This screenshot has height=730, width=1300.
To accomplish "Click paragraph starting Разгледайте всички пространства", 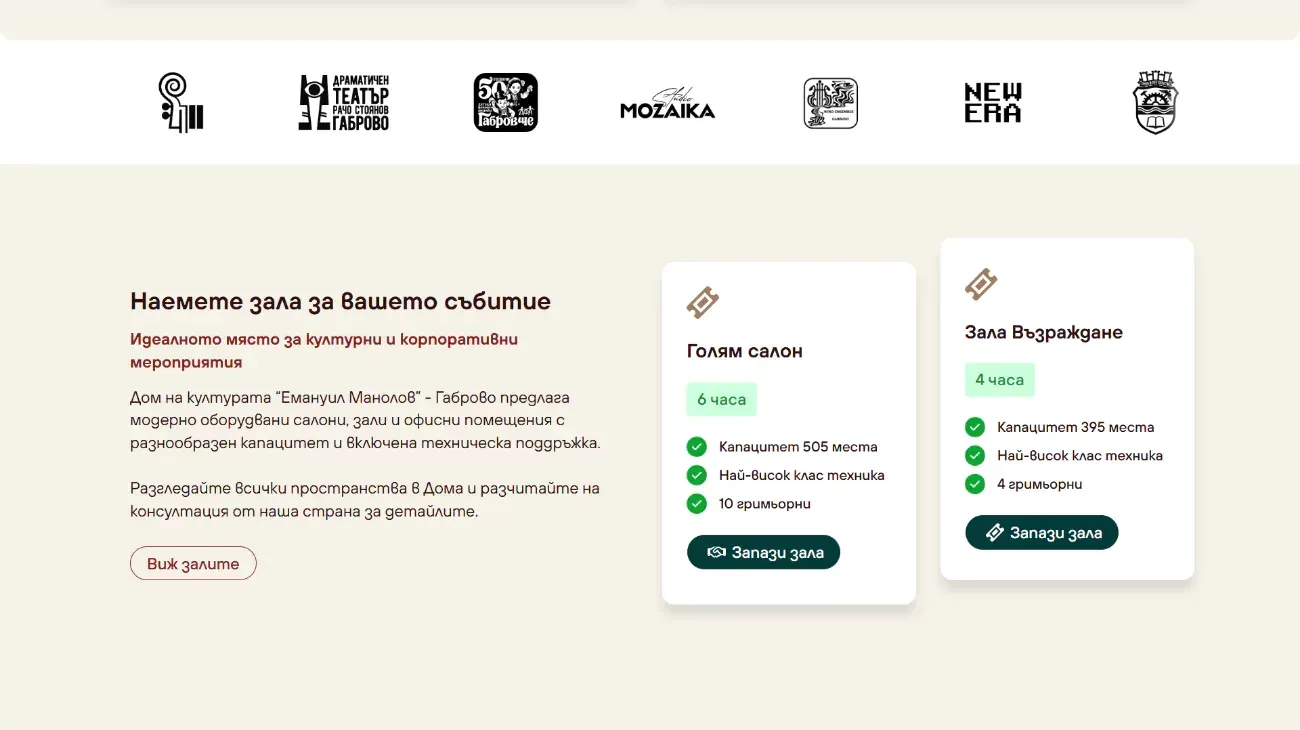I will click(365, 500).
